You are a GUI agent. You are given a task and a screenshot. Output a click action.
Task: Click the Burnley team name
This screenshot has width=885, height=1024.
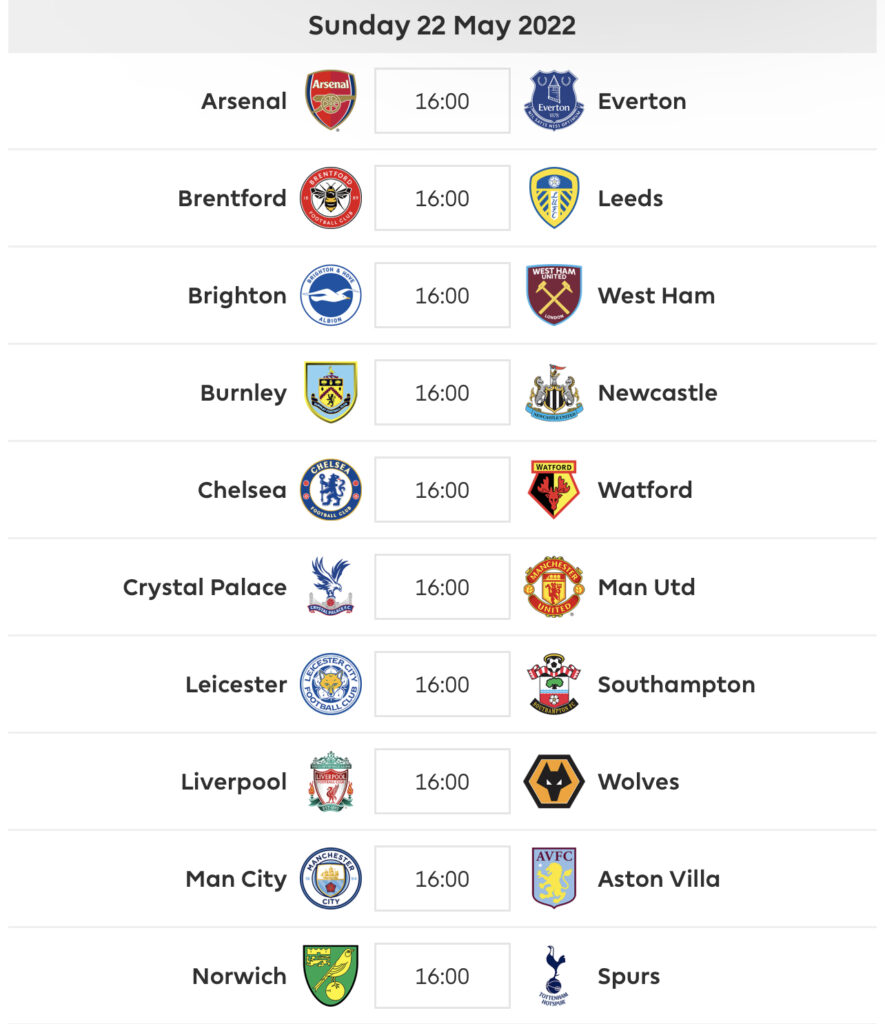coord(244,393)
